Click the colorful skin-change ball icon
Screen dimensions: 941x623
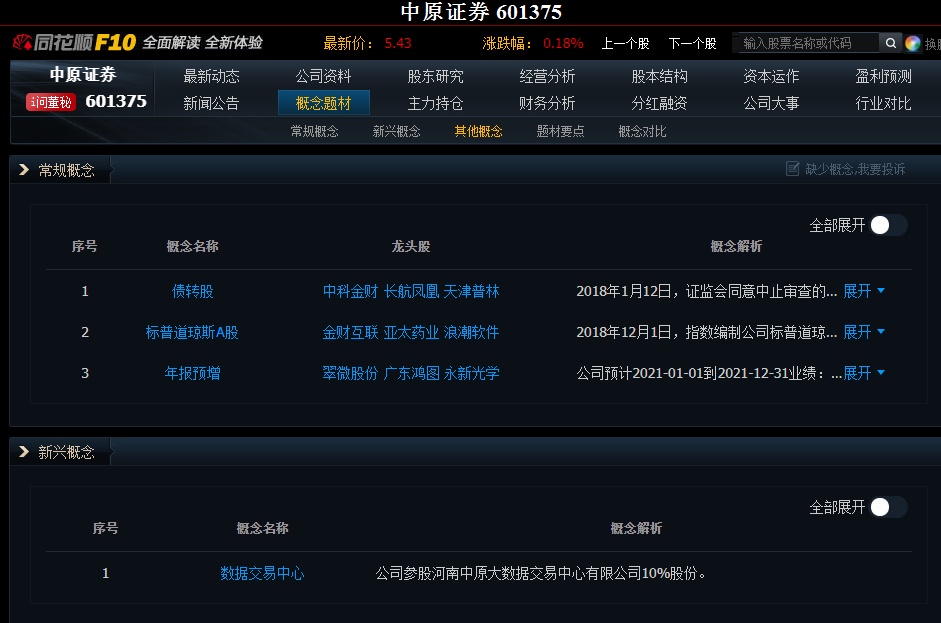(913, 43)
